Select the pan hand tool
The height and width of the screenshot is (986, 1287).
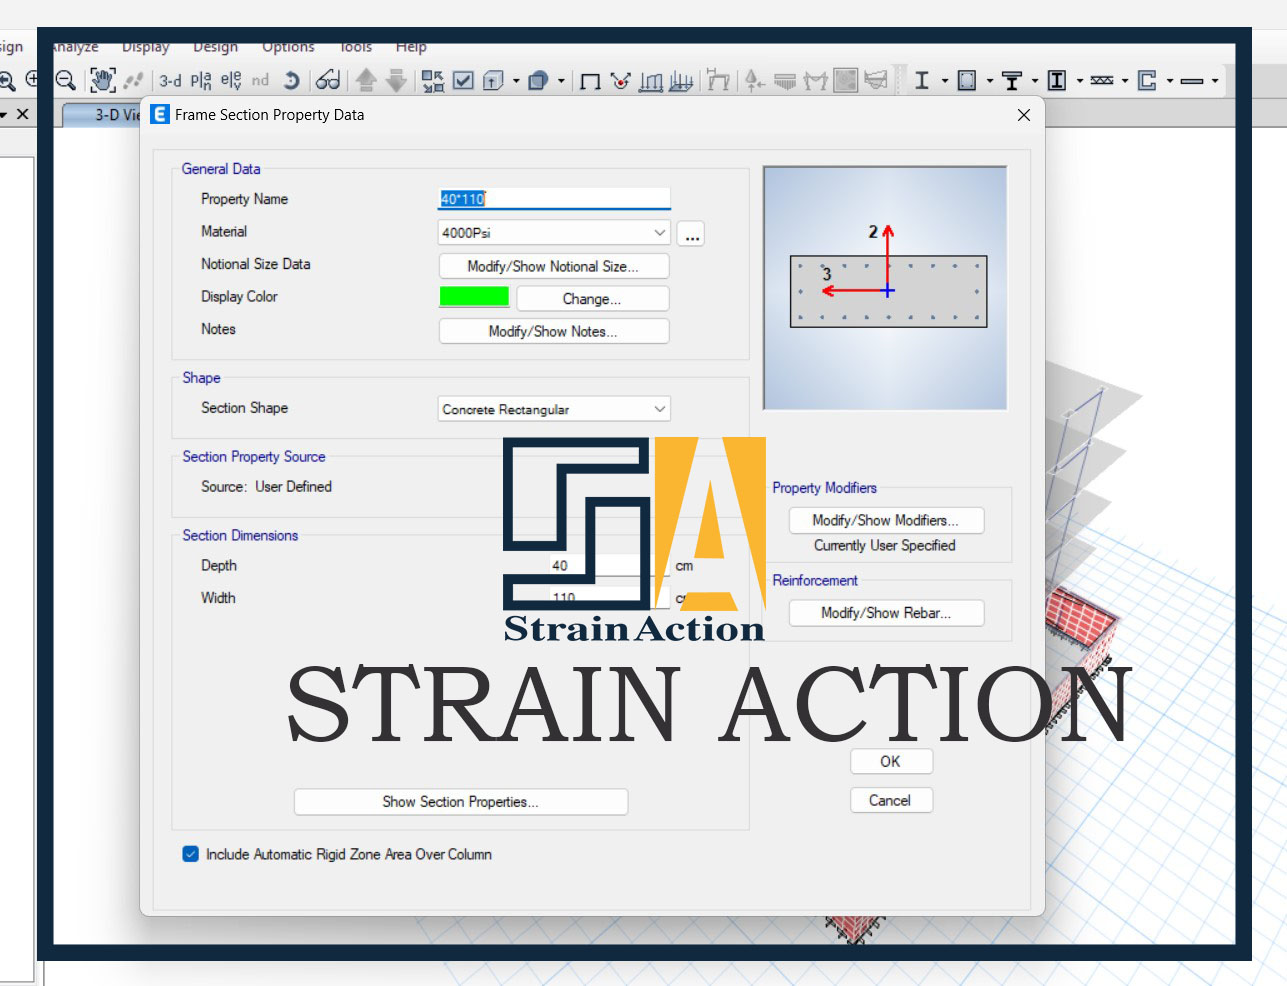point(102,81)
